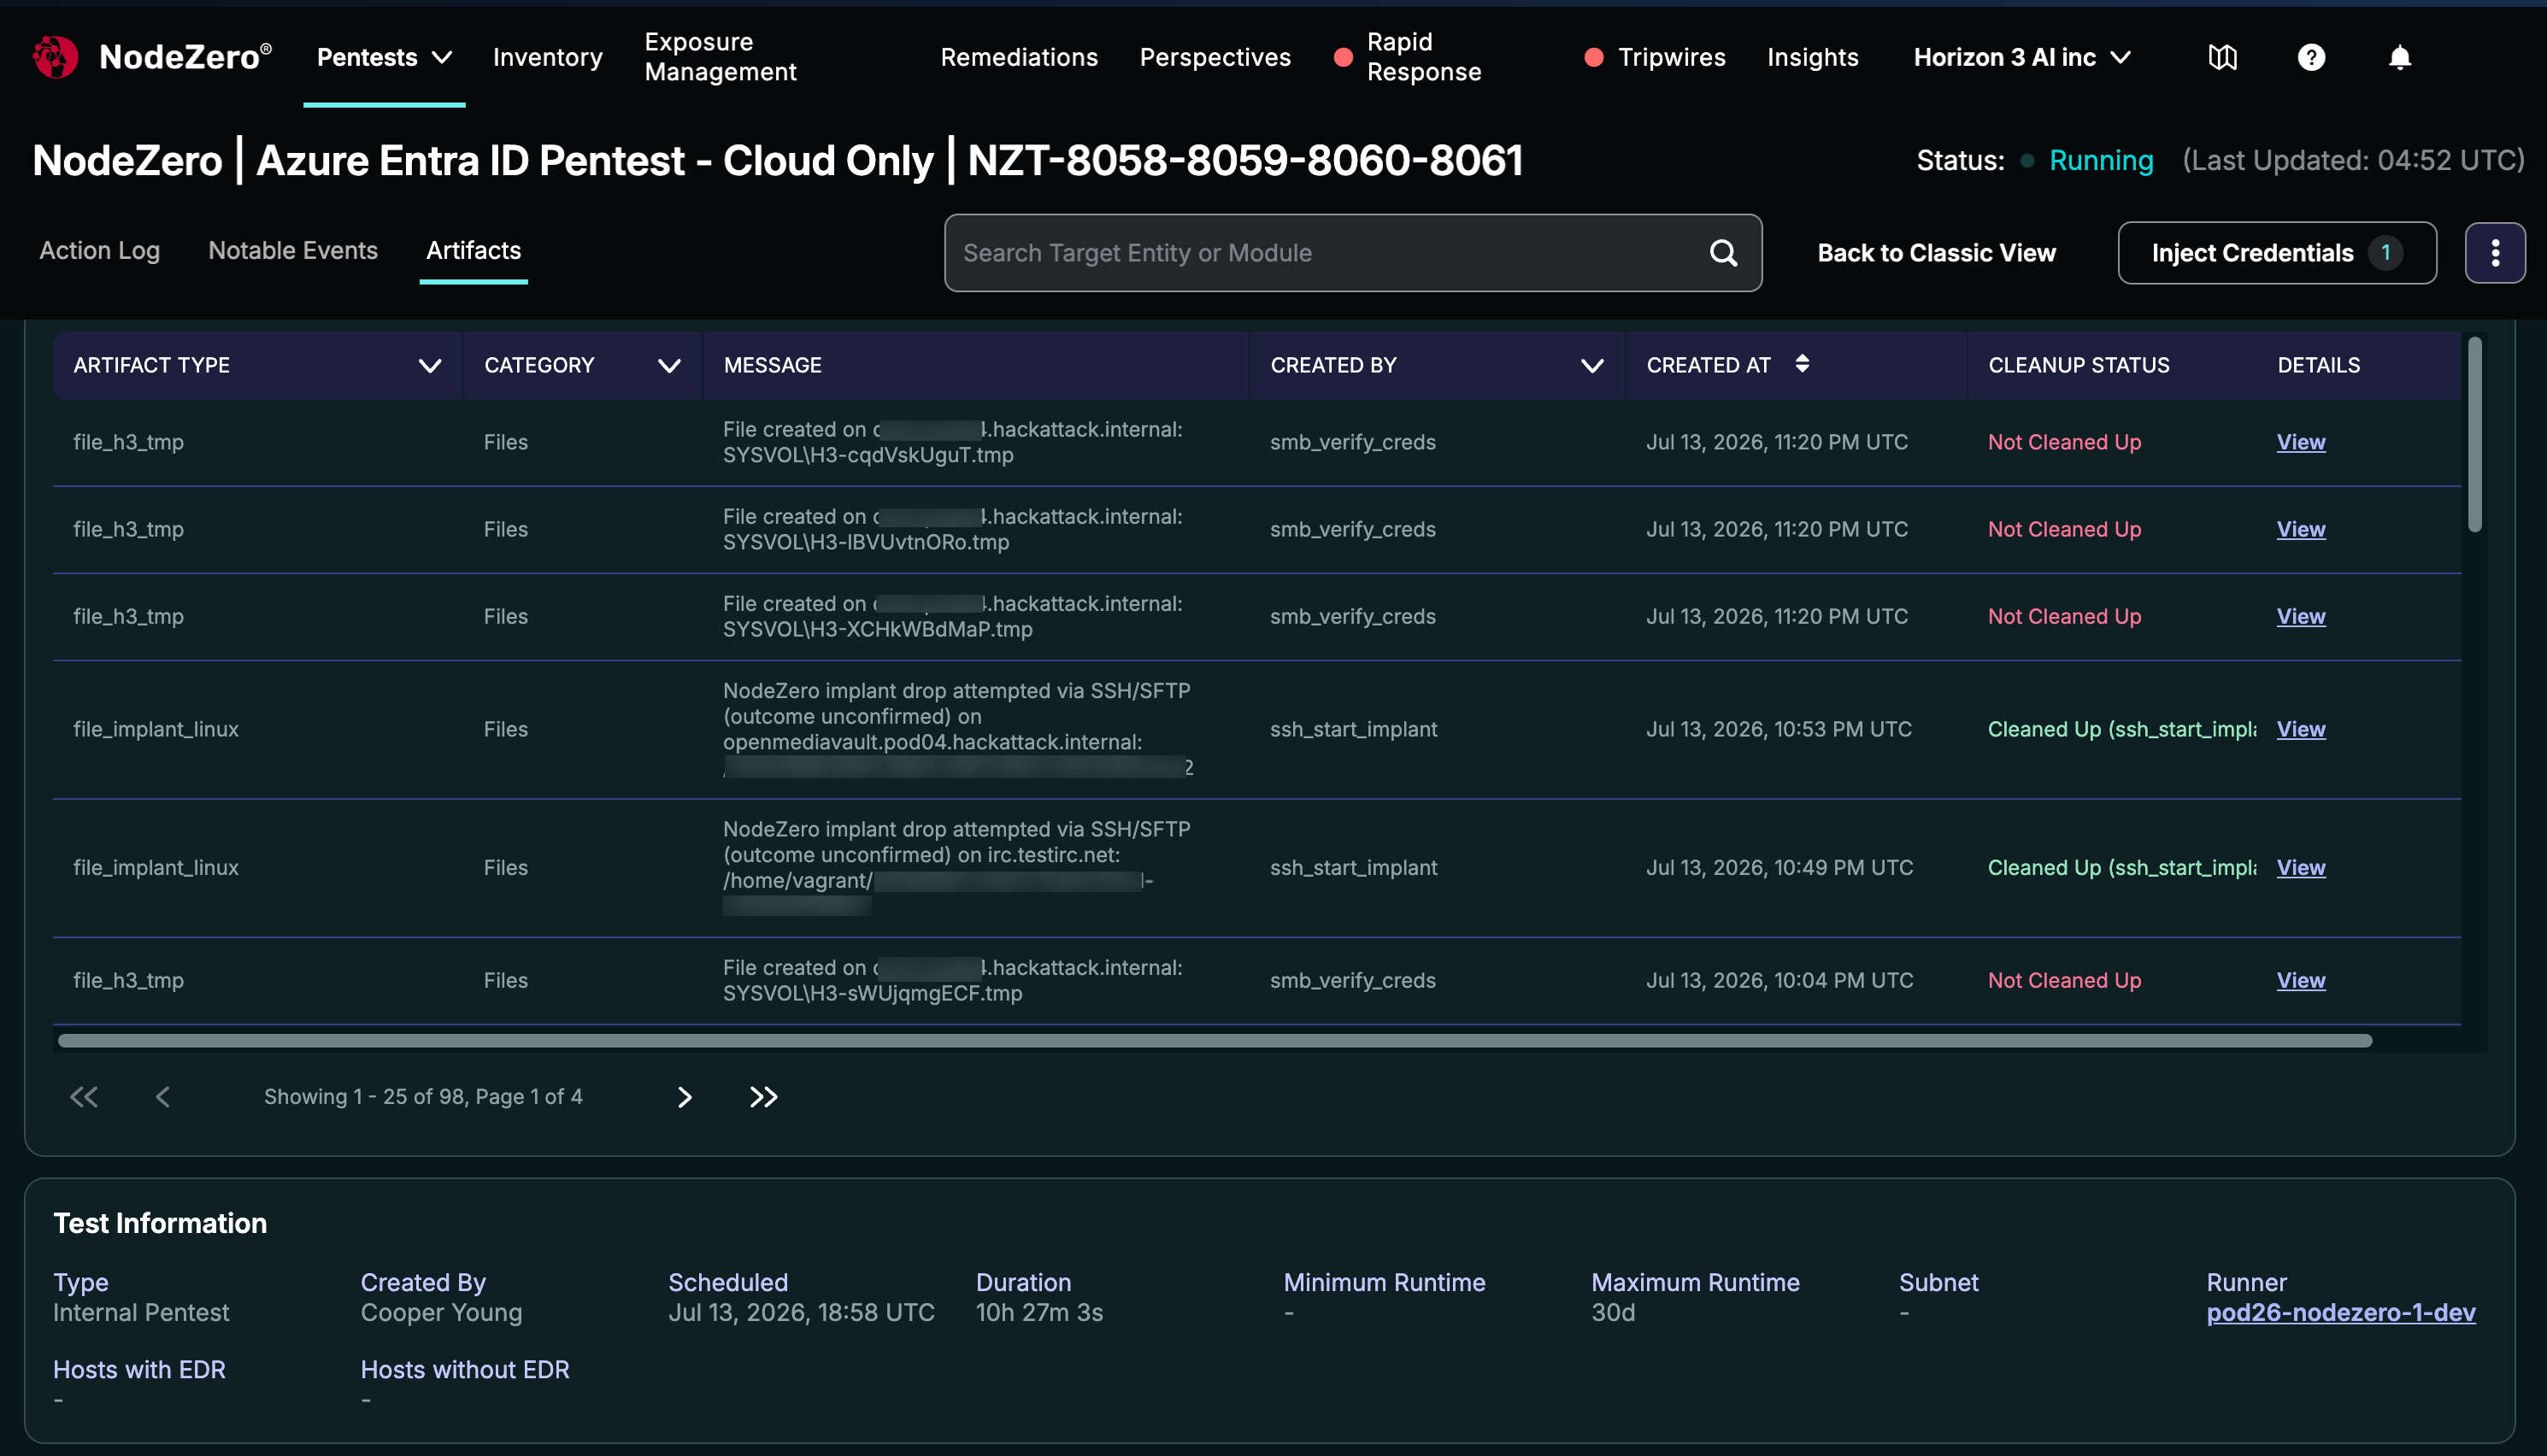
Task: Click the 'Internal Pentest' type value
Action: pyautogui.click(x=141, y=1312)
